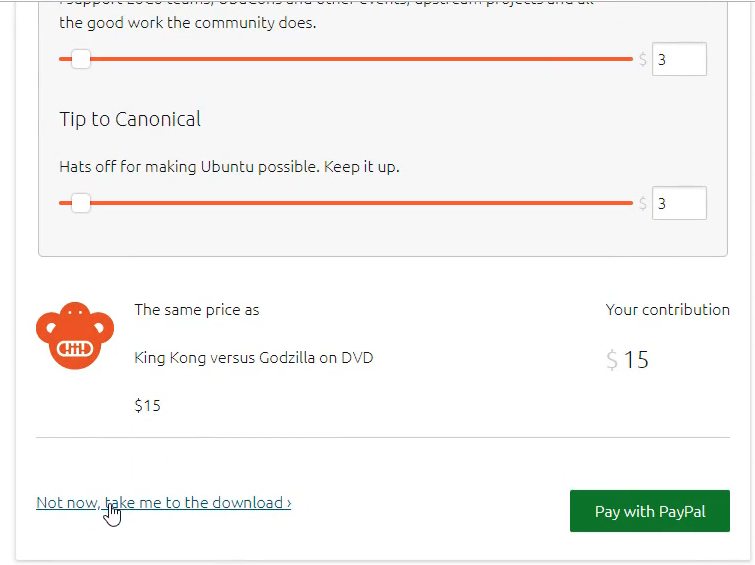755x565 pixels.
Task: Click the 'Tip to Canonical' heading
Action: pyautogui.click(x=130, y=119)
